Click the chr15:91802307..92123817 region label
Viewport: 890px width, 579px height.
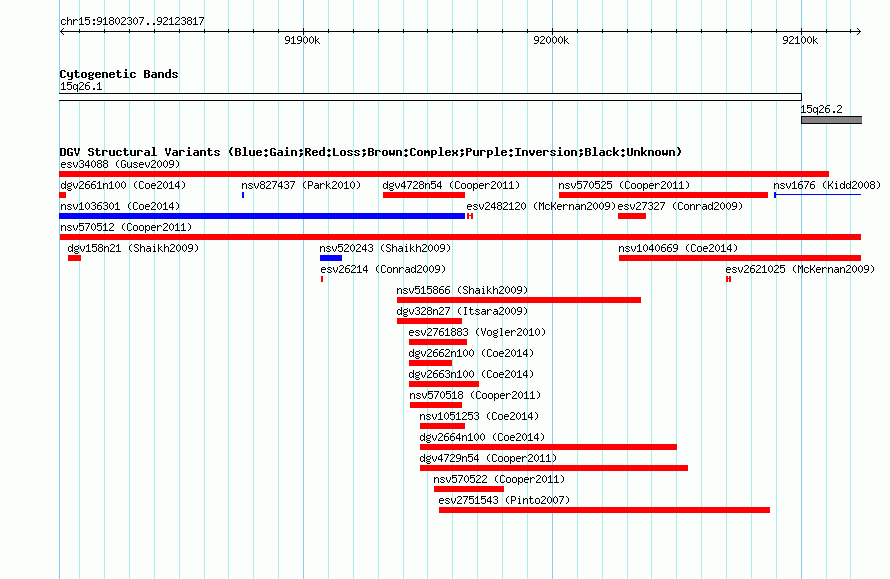(132, 21)
